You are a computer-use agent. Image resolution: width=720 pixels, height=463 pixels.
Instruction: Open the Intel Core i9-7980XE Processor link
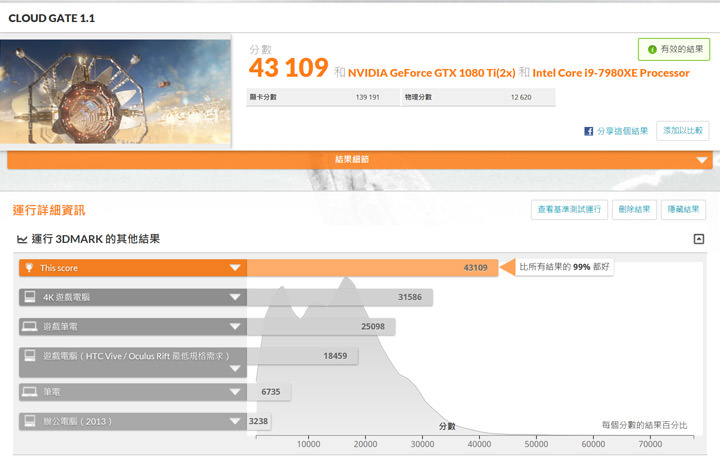[x=611, y=73]
